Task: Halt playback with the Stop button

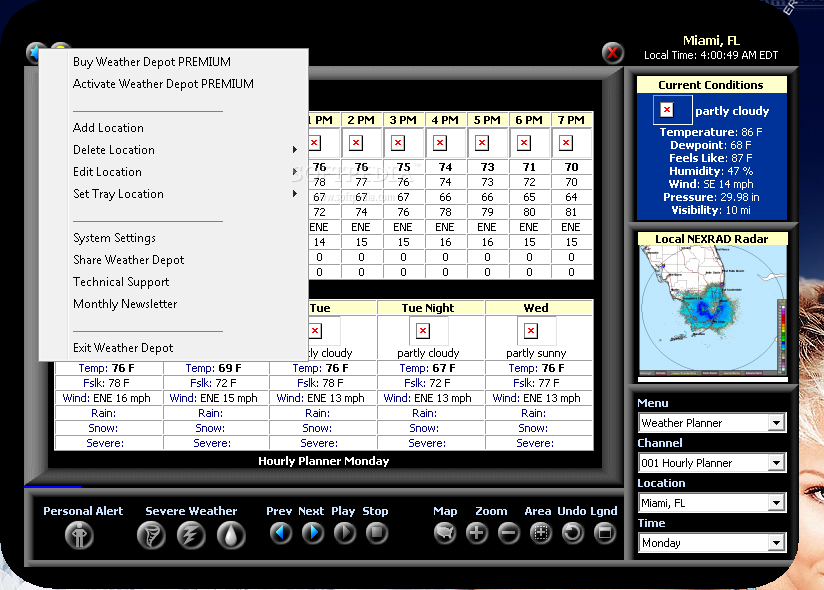Action: [377, 533]
